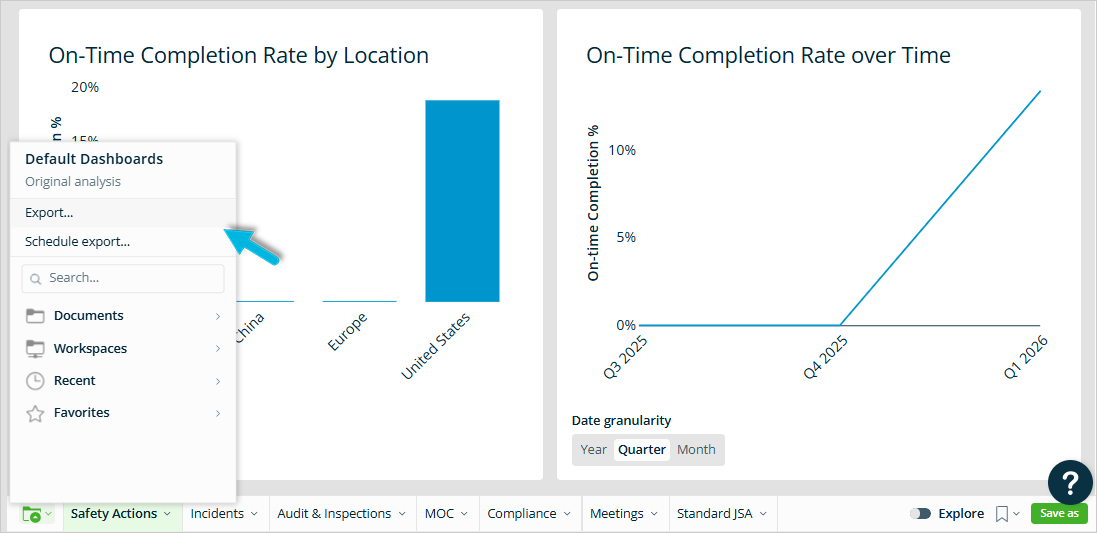Click the Documents folder icon
This screenshot has height=533, width=1097.
(x=35, y=316)
